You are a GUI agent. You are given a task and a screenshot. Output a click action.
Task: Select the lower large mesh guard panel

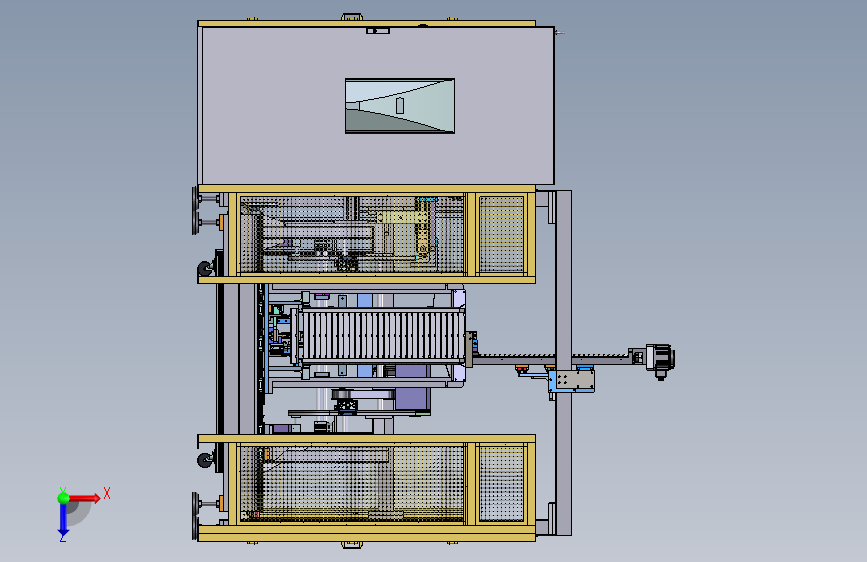(352, 483)
